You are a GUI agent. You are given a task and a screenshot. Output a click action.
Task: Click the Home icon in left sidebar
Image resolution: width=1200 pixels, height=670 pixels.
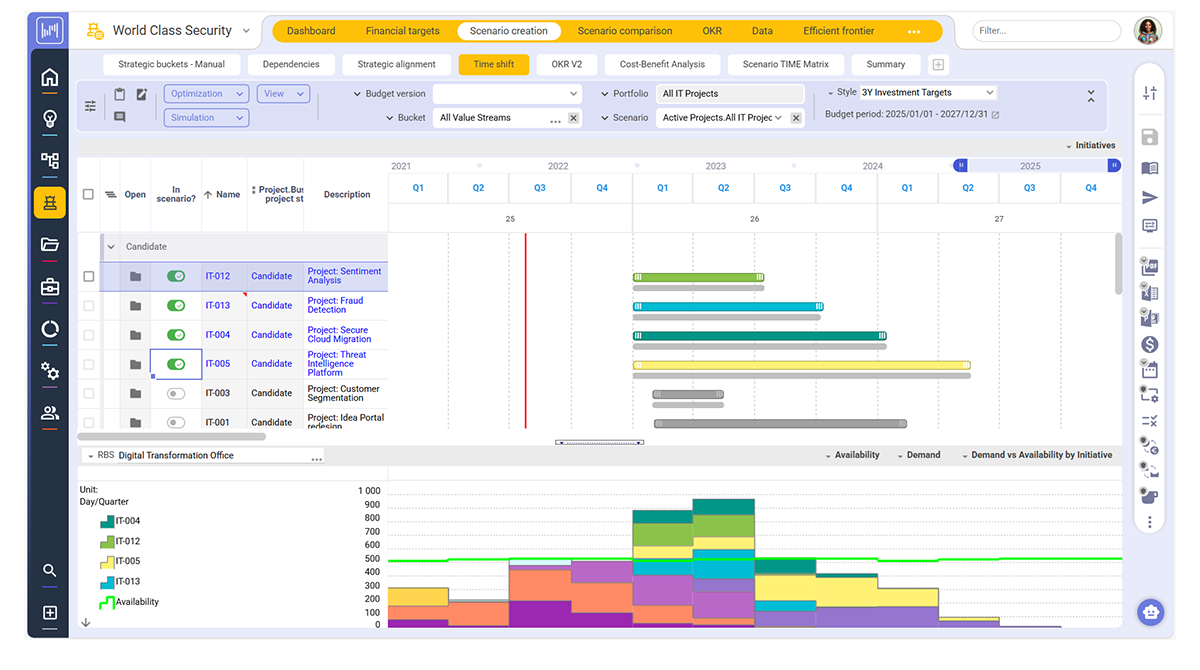coord(49,78)
